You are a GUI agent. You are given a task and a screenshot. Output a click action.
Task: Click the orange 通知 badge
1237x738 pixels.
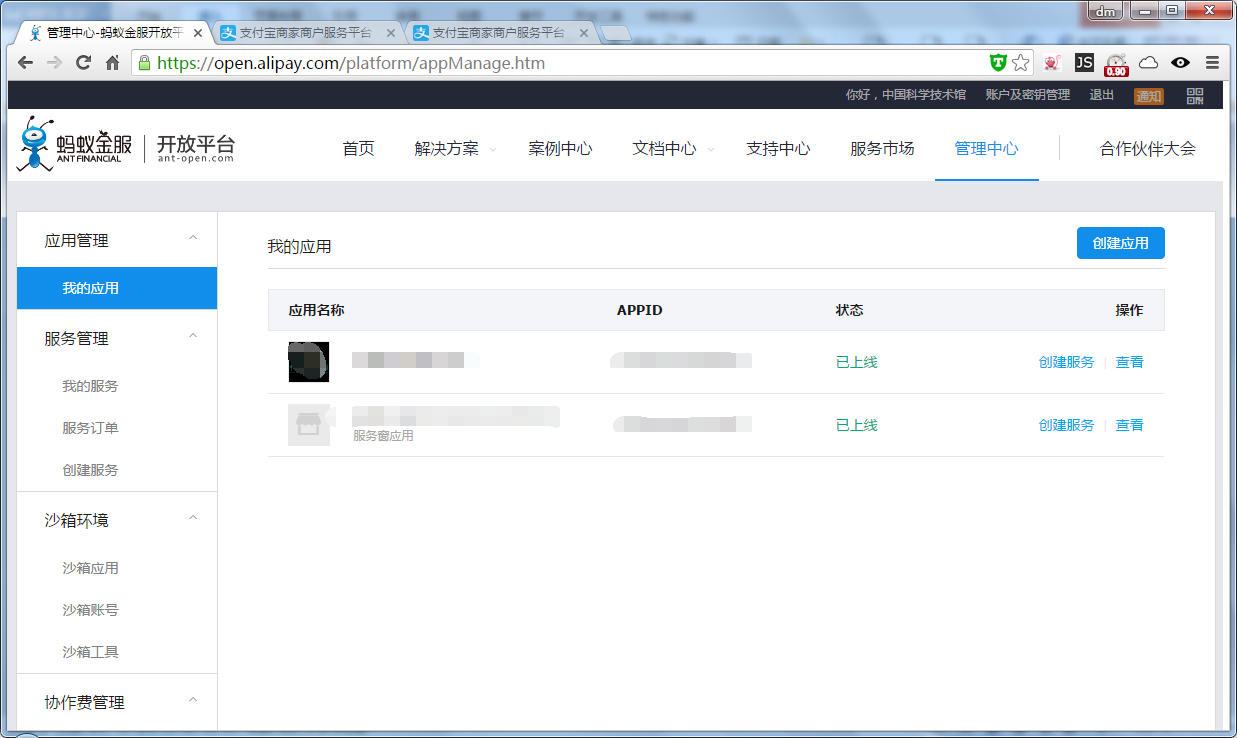point(1149,96)
